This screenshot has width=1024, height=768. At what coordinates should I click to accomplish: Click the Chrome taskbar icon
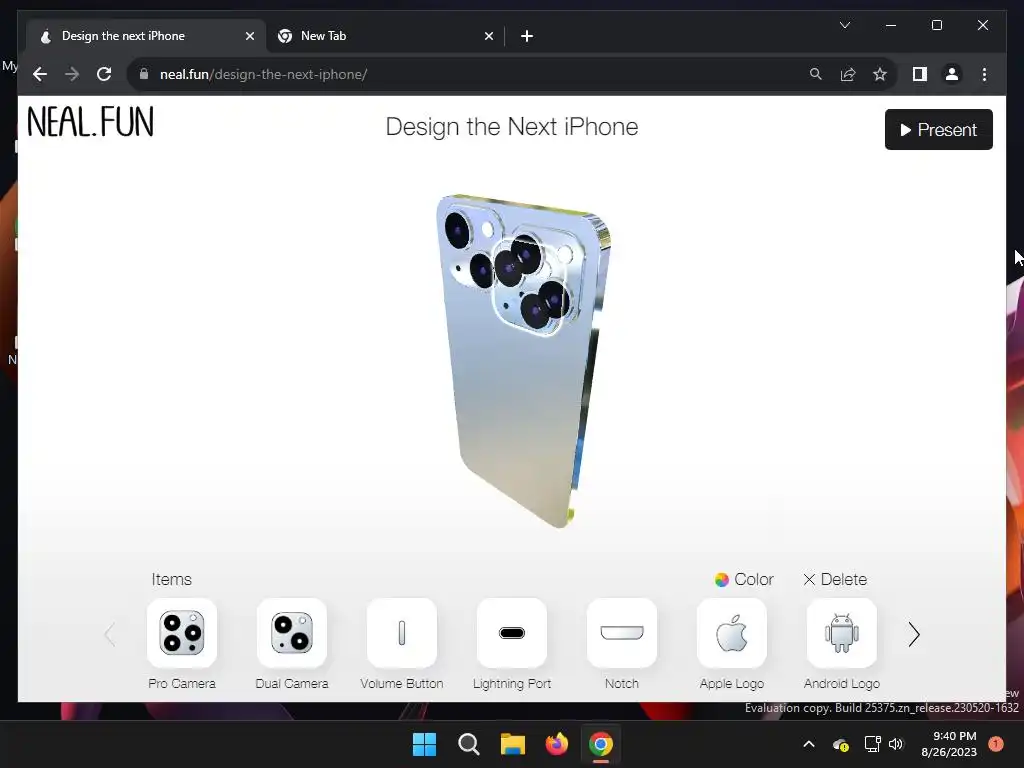(601, 744)
